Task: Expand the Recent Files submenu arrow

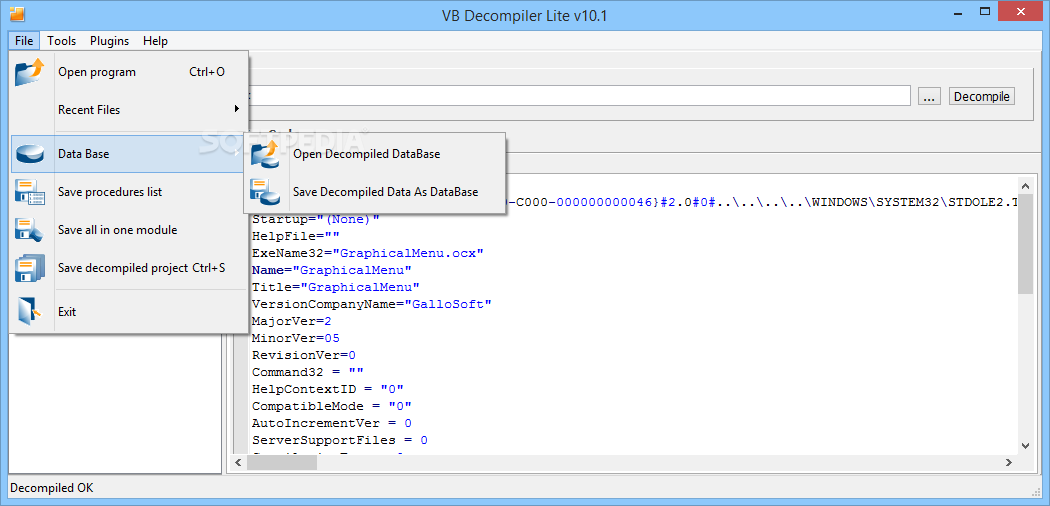Action: (236, 109)
